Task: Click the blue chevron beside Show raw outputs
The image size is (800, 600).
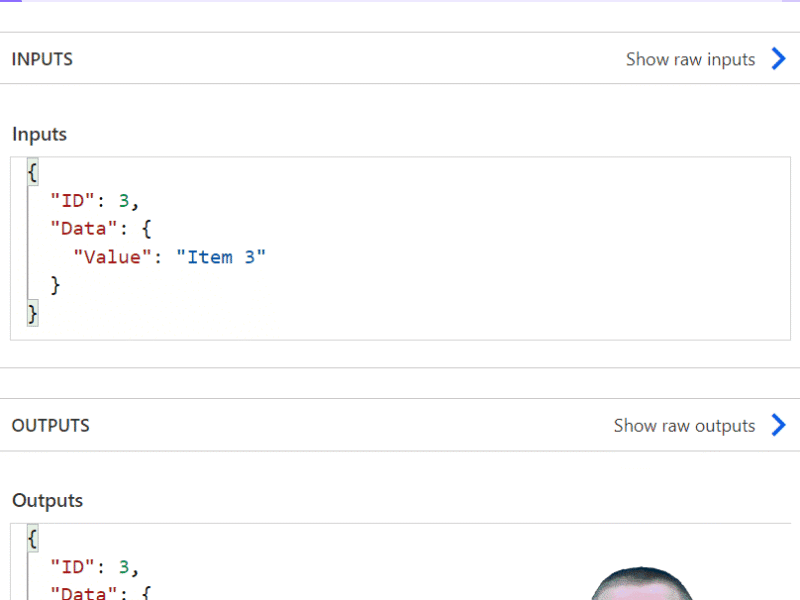Action: (779, 425)
